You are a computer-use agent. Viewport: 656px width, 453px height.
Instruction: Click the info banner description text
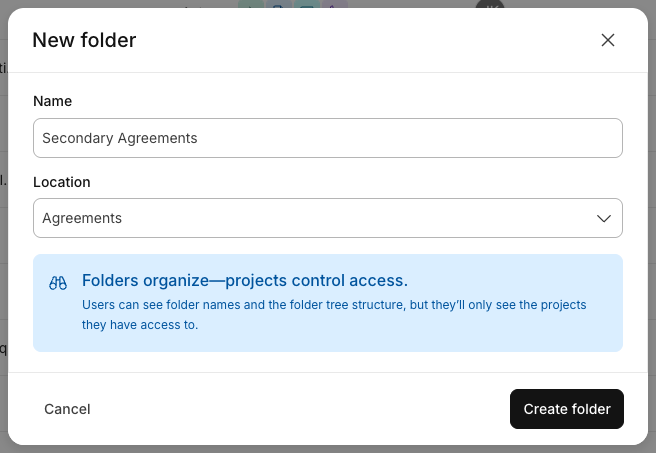[x=334, y=315]
